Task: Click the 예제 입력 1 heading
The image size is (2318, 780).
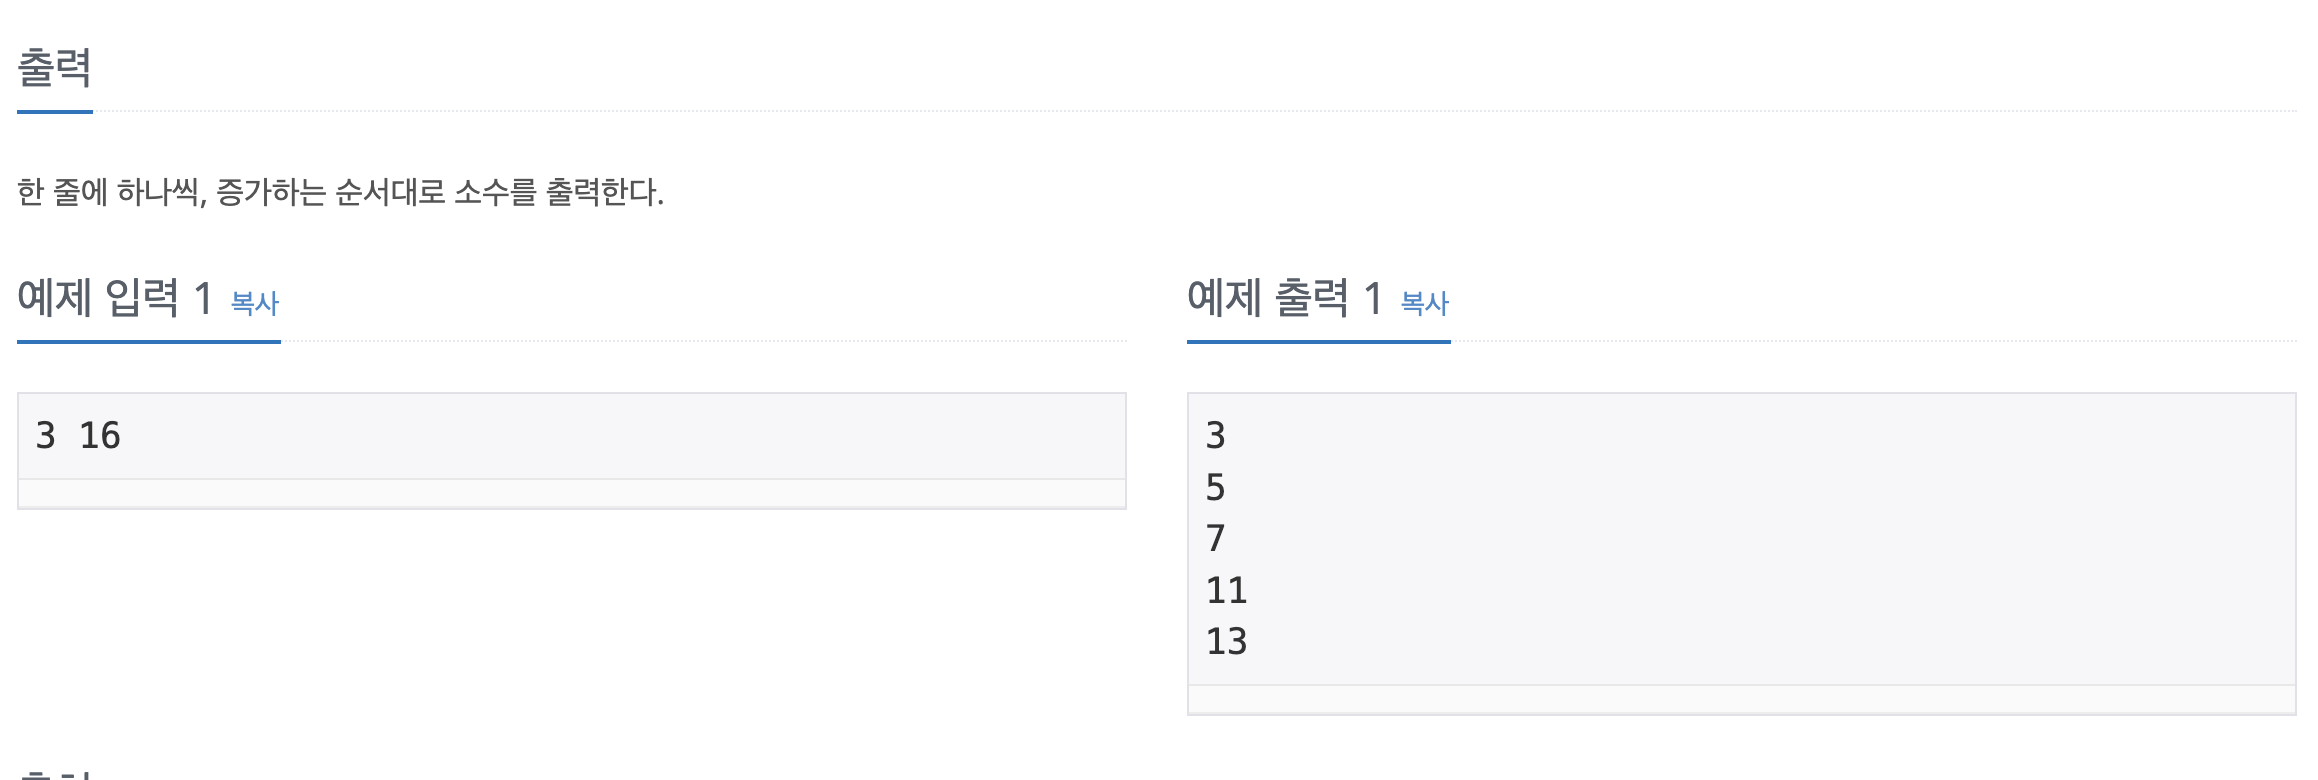Action: point(115,298)
